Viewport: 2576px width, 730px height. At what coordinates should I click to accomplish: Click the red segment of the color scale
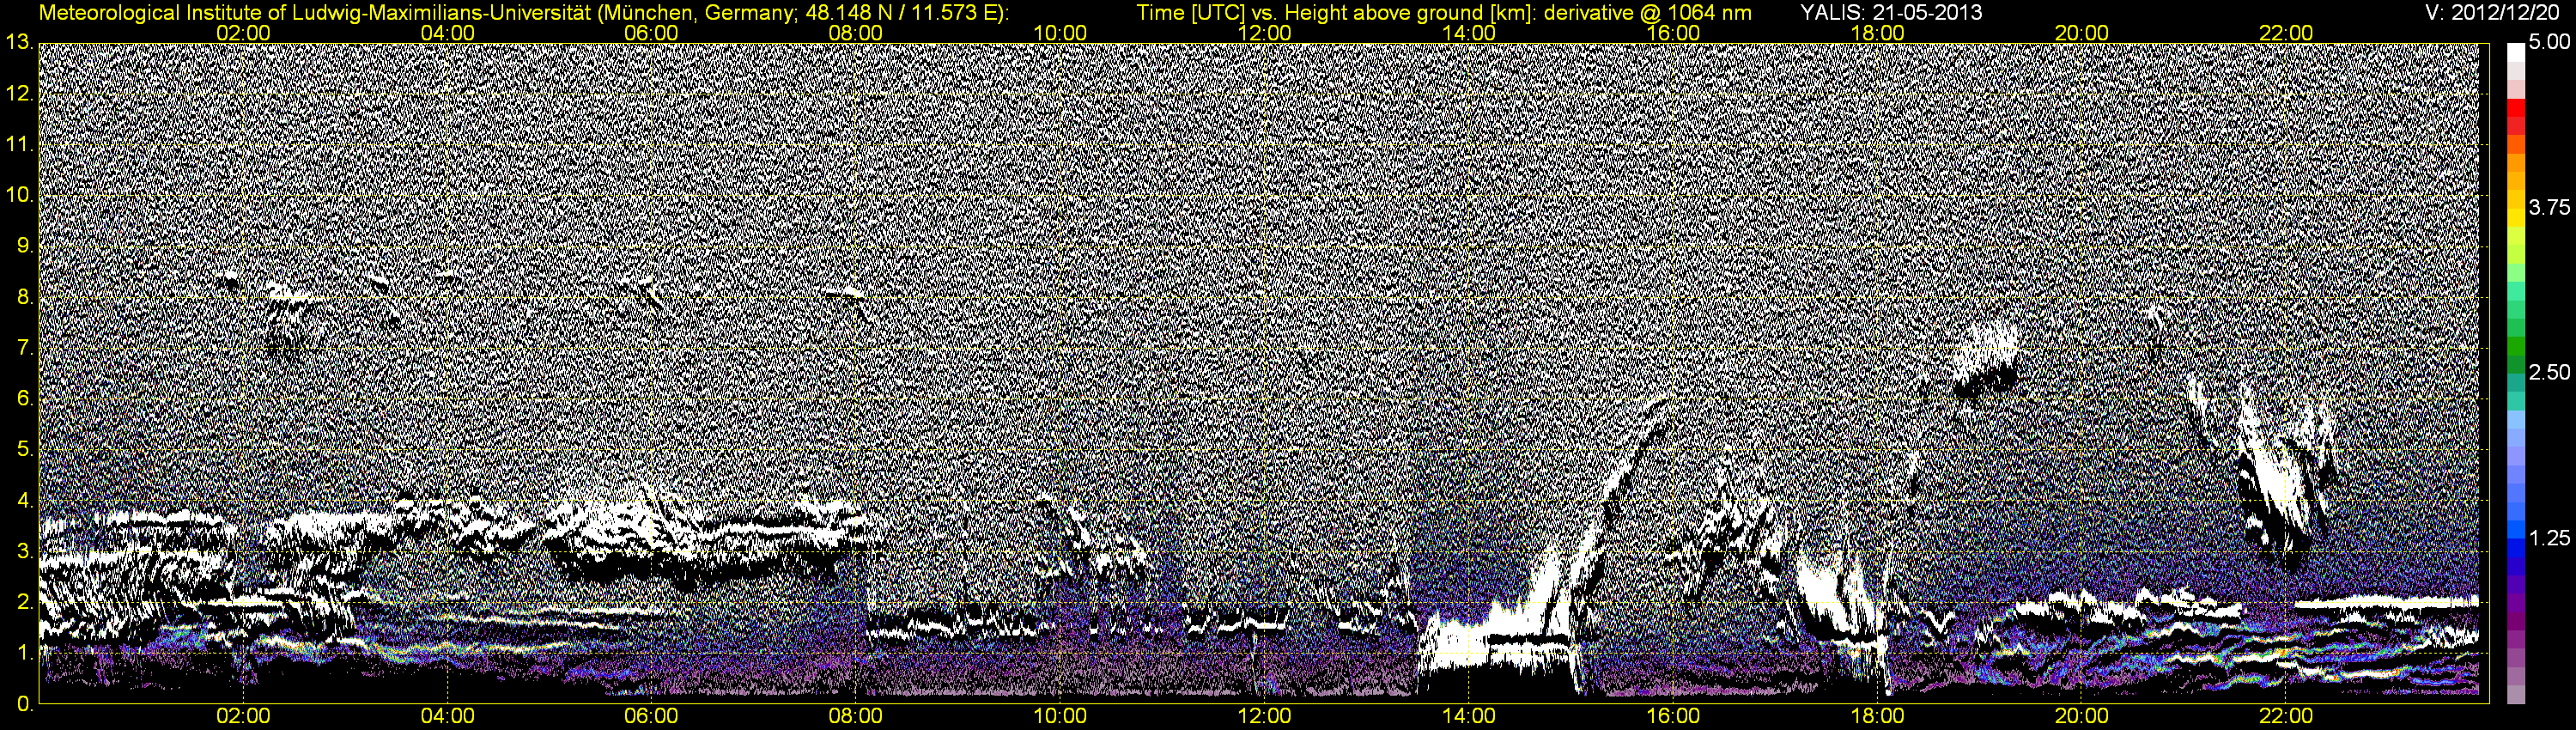tap(2516, 108)
